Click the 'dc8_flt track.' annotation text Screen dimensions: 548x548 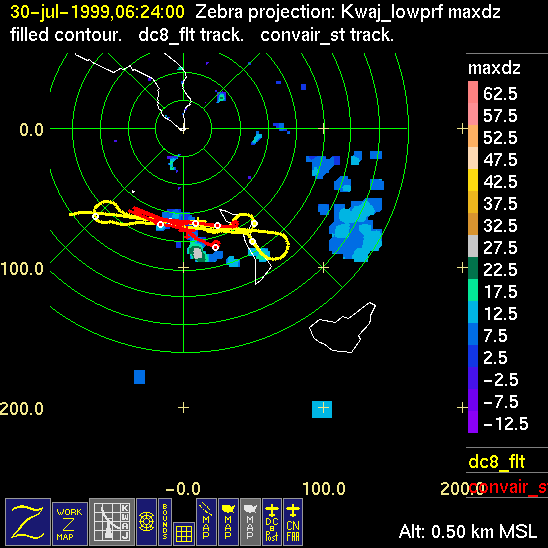[191, 35]
